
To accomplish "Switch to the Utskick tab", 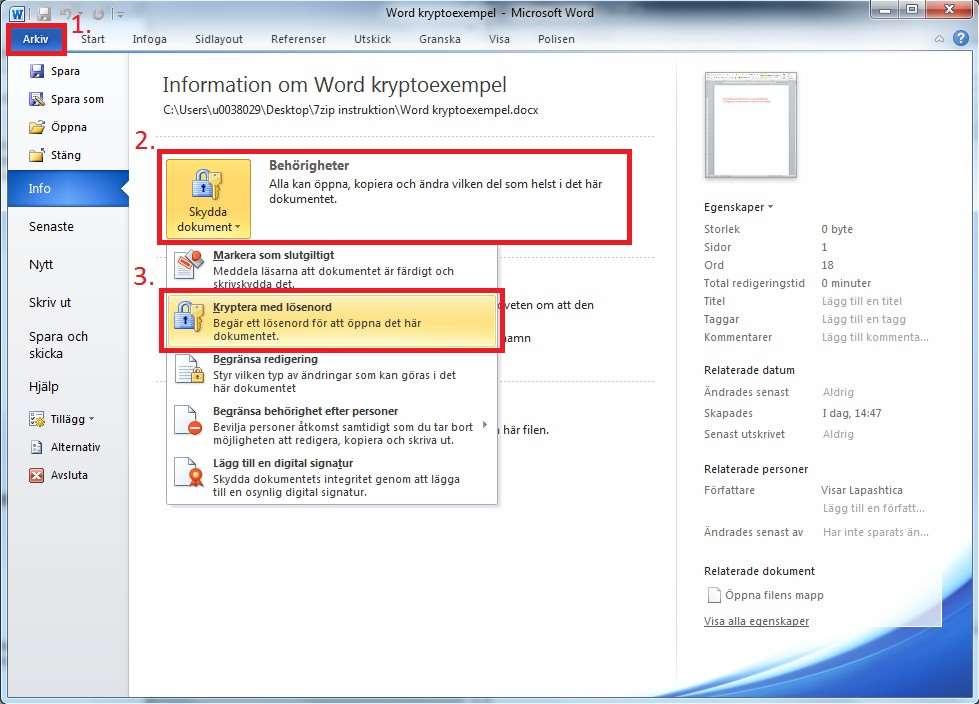I will [x=373, y=39].
